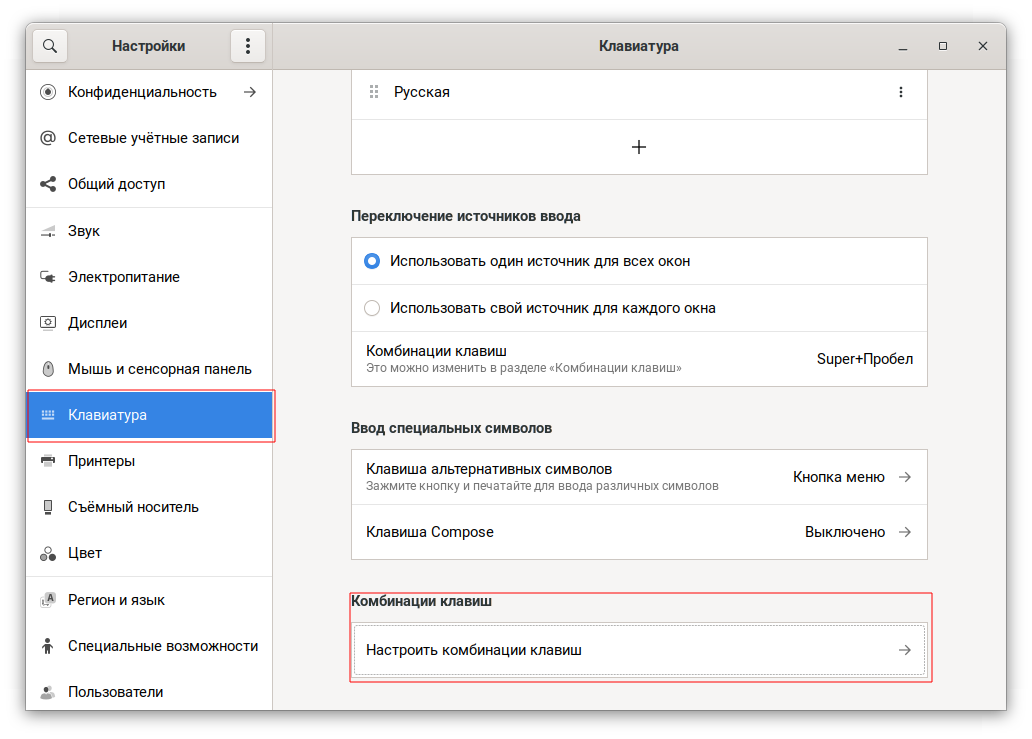The height and width of the screenshot is (739, 1032).
Task: Open the three-dot menu beside Настройки title
Action: click(247, 46)
